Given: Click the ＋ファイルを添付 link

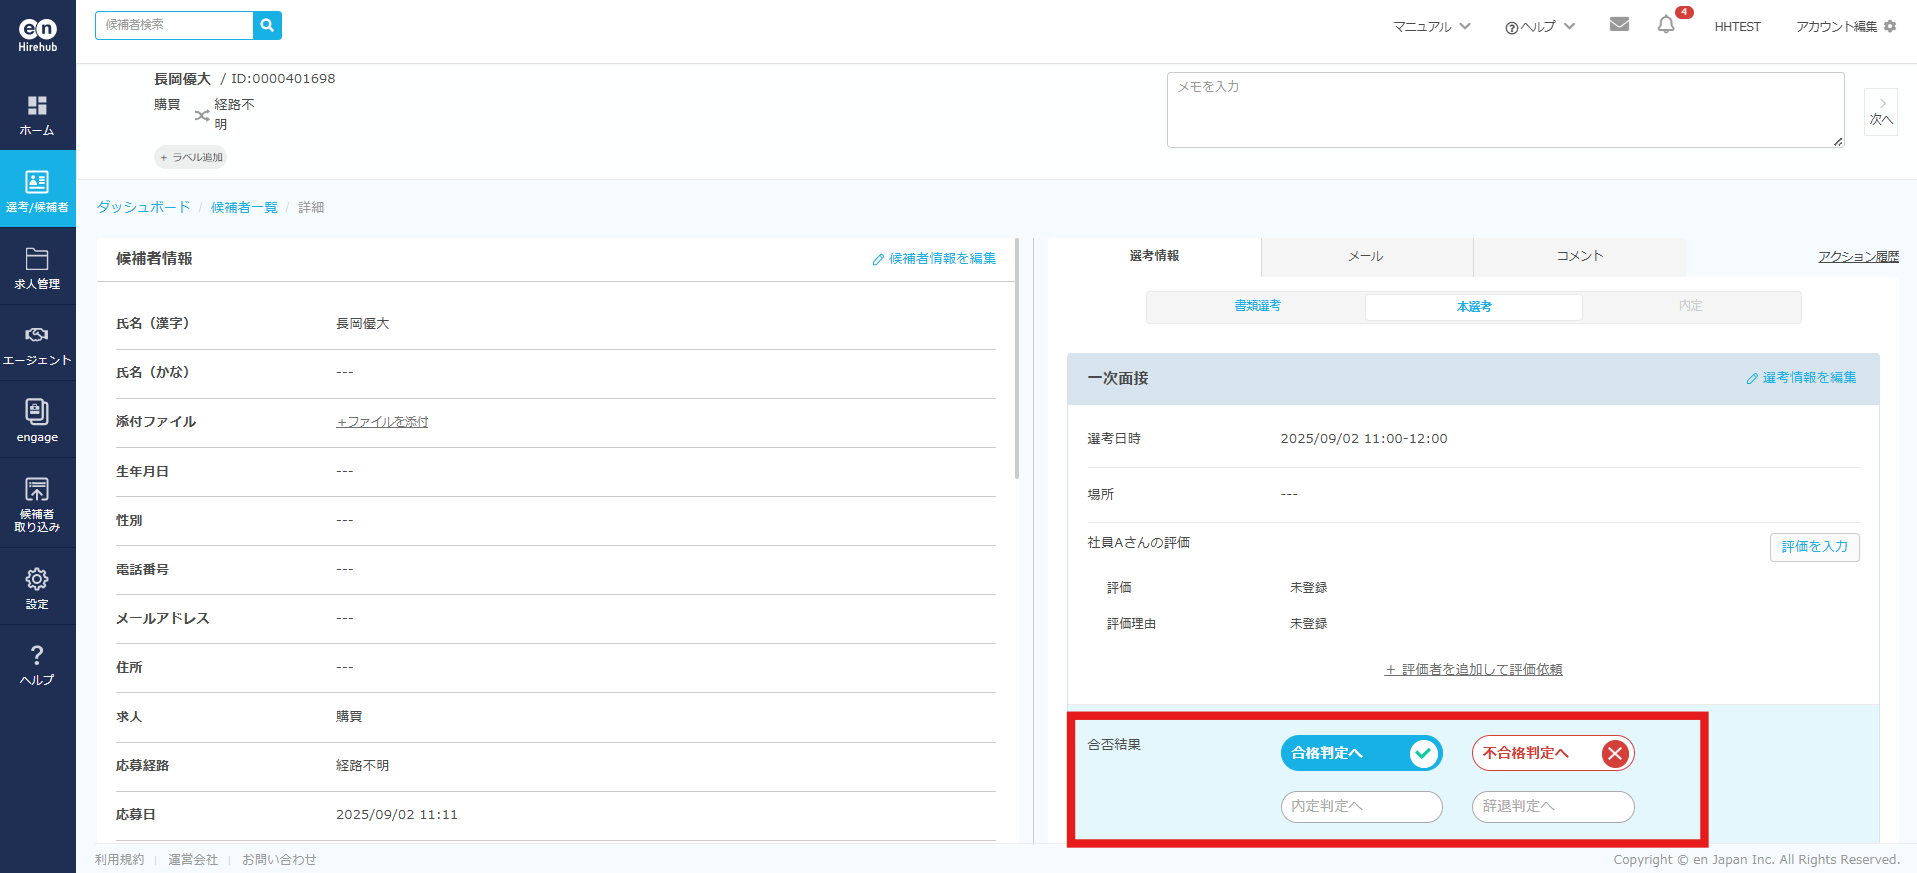Looking at the screenshot, I should (382, 422).
